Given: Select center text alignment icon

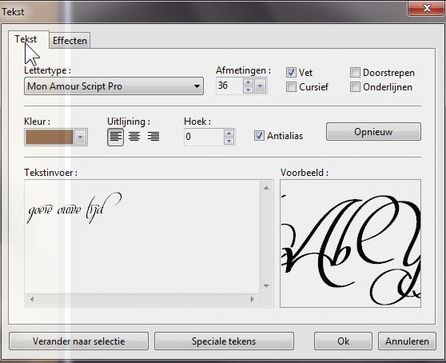Looking at the screenshot, I should pos(134,137).
